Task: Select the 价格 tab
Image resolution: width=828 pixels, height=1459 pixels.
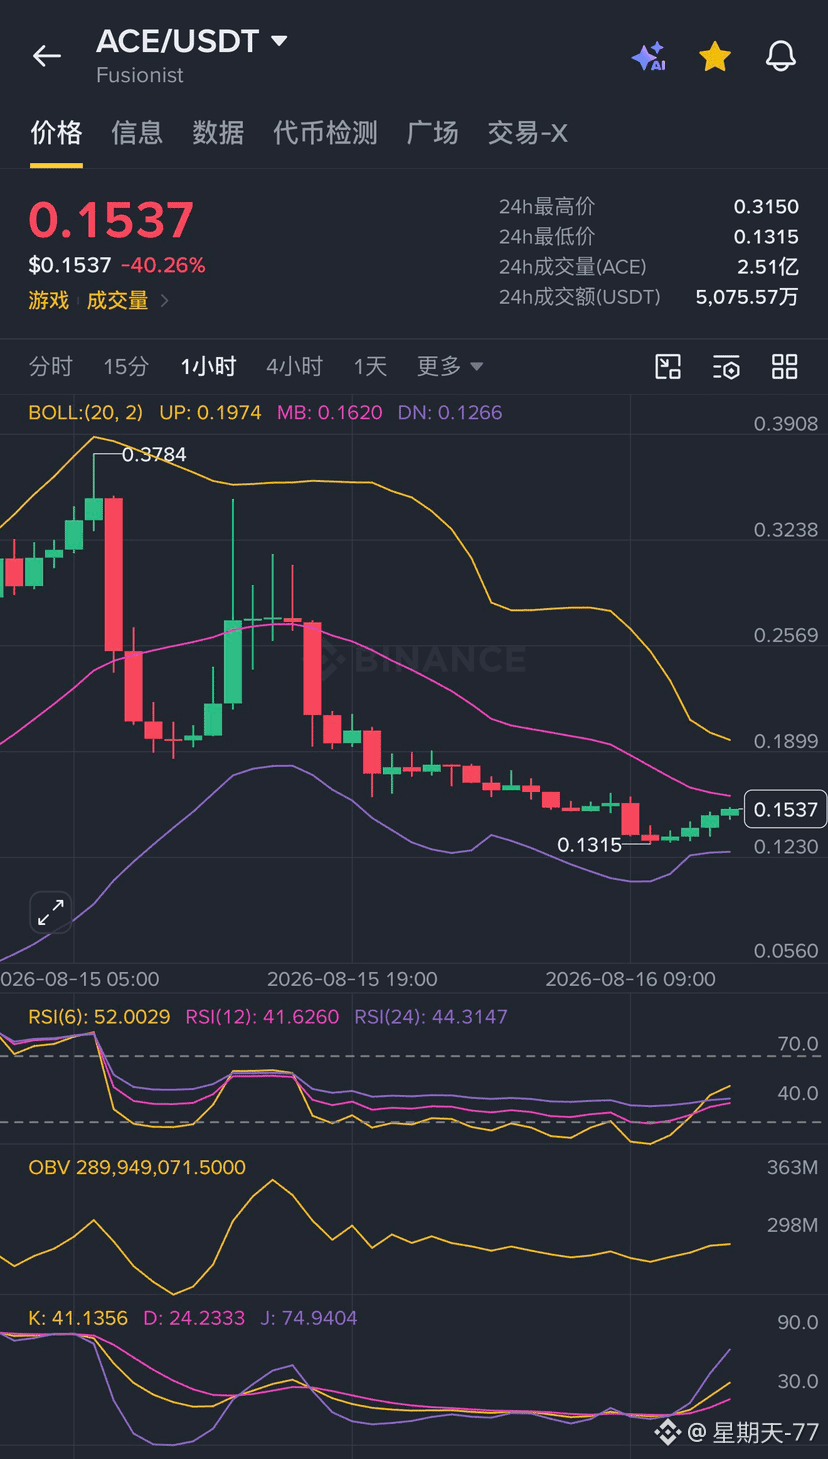Action: (x=56, y=132)
